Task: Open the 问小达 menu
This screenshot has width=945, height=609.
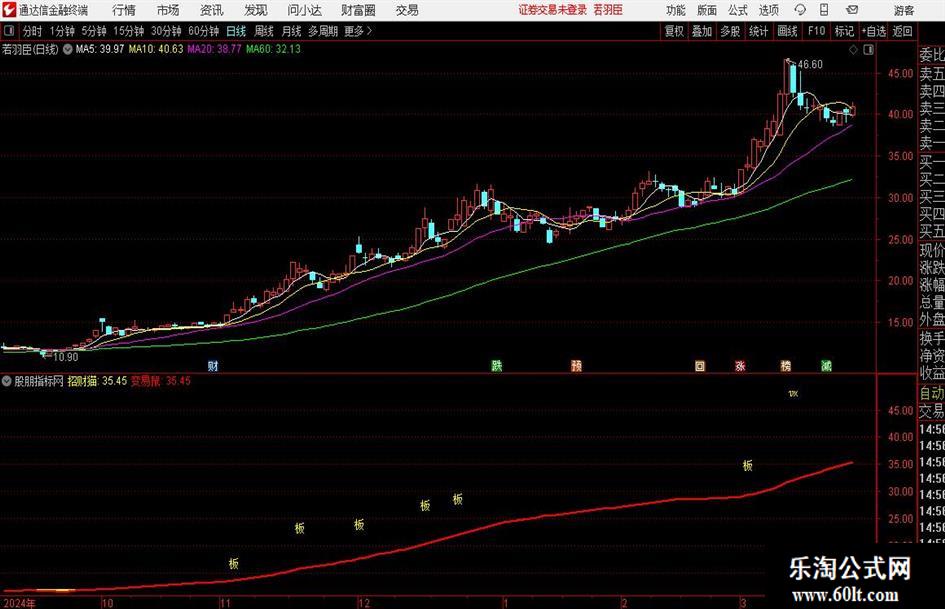Action: click(x=304, y=10)
